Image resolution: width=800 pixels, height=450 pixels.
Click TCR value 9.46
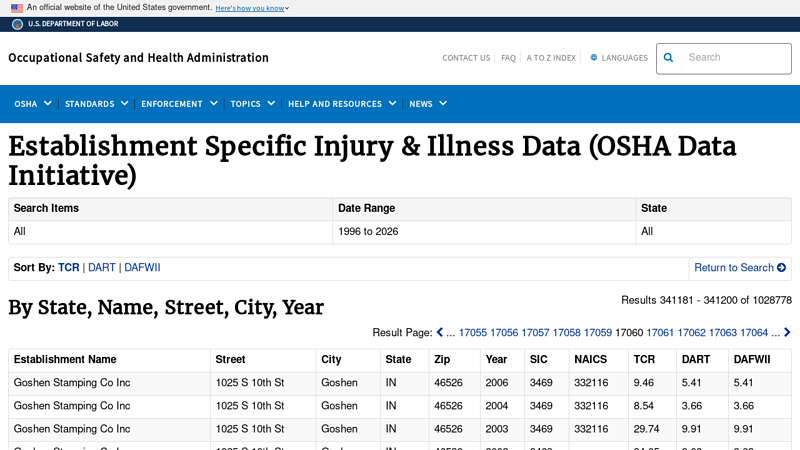tap(643, 383)
